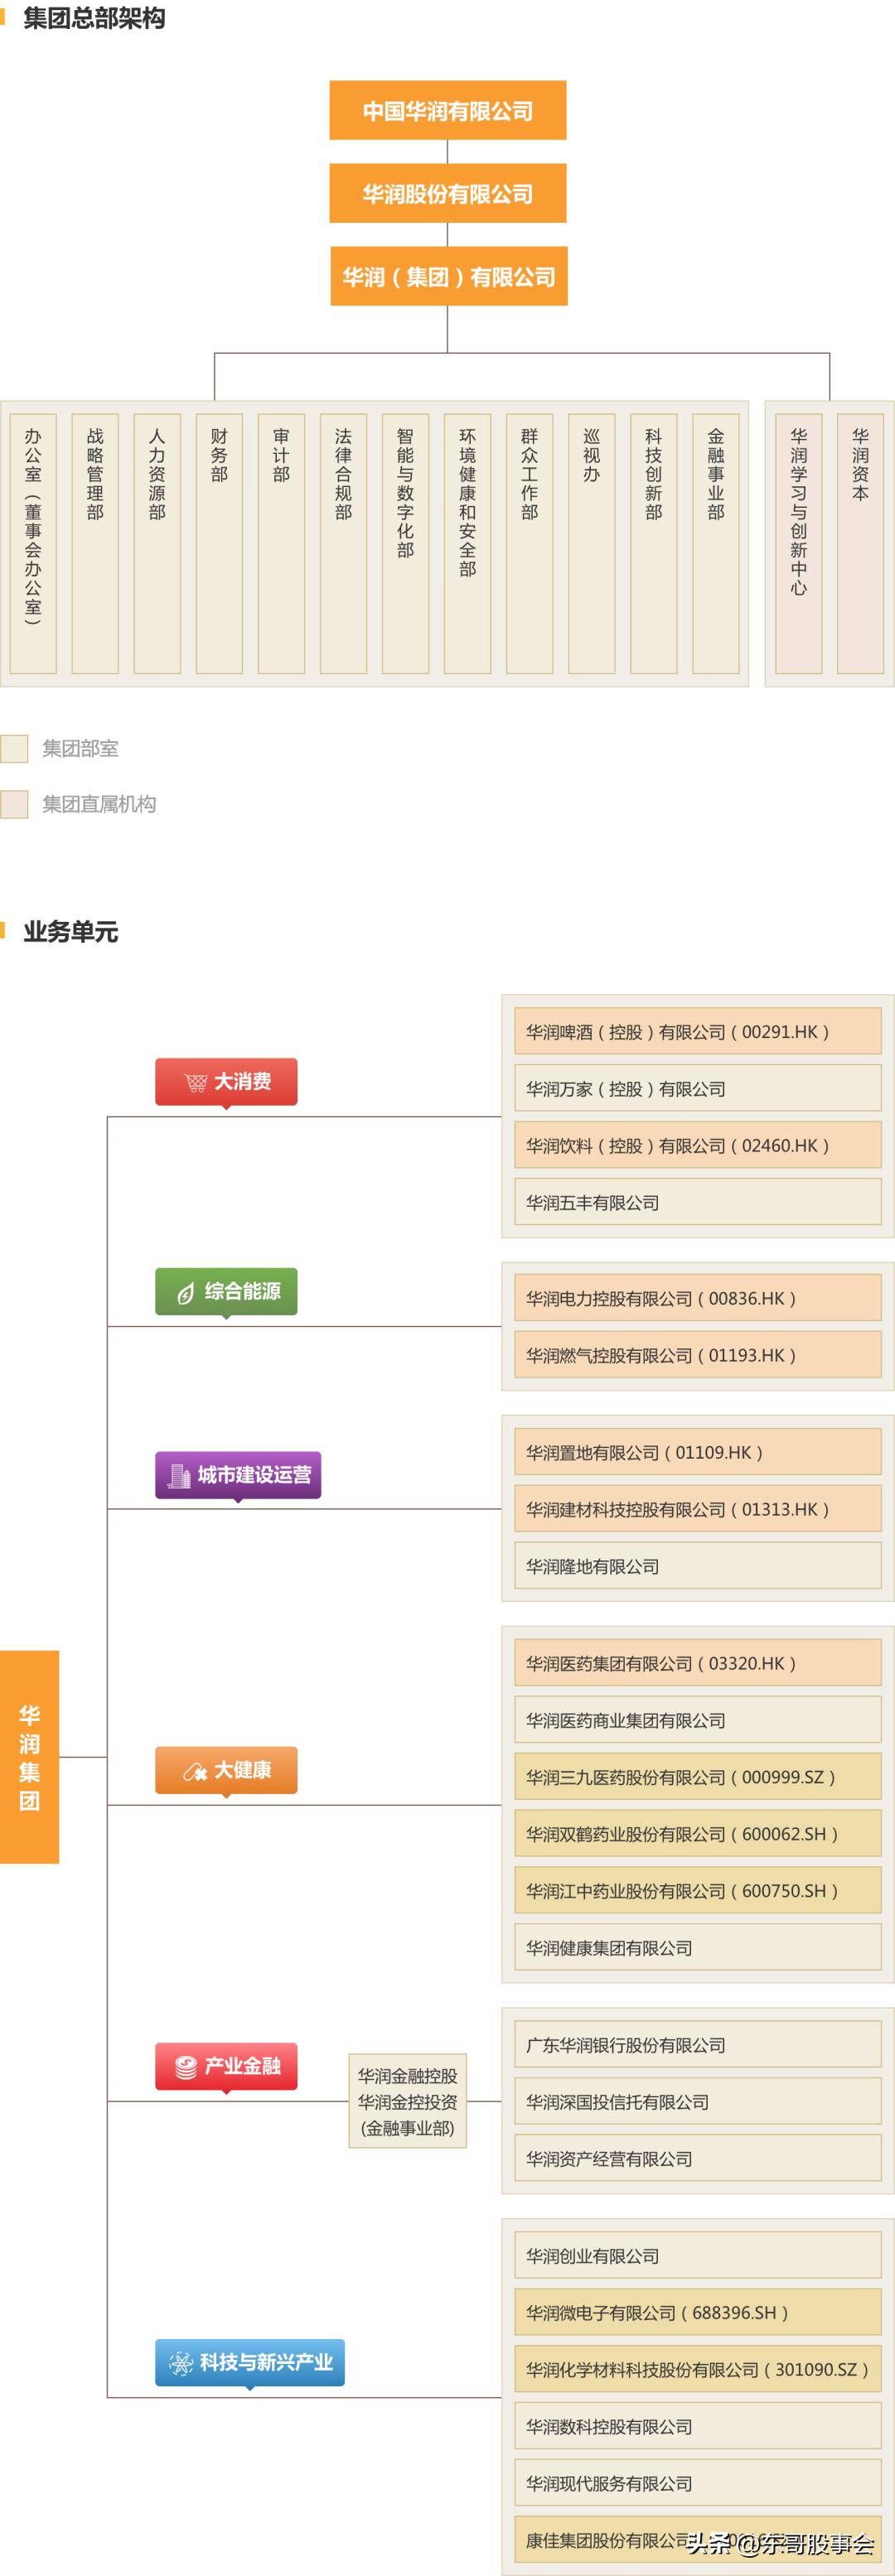Click the 华润资本 column
The width and height of the screenshot is (895, 2576).
coord(860,544)
